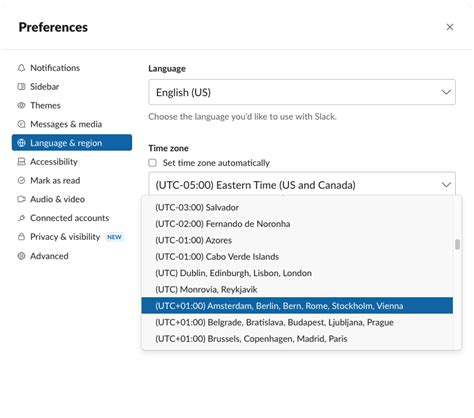Screen dimensions: 474x418
Task: Click the Accessibility icon
Action: click(21, 162)
